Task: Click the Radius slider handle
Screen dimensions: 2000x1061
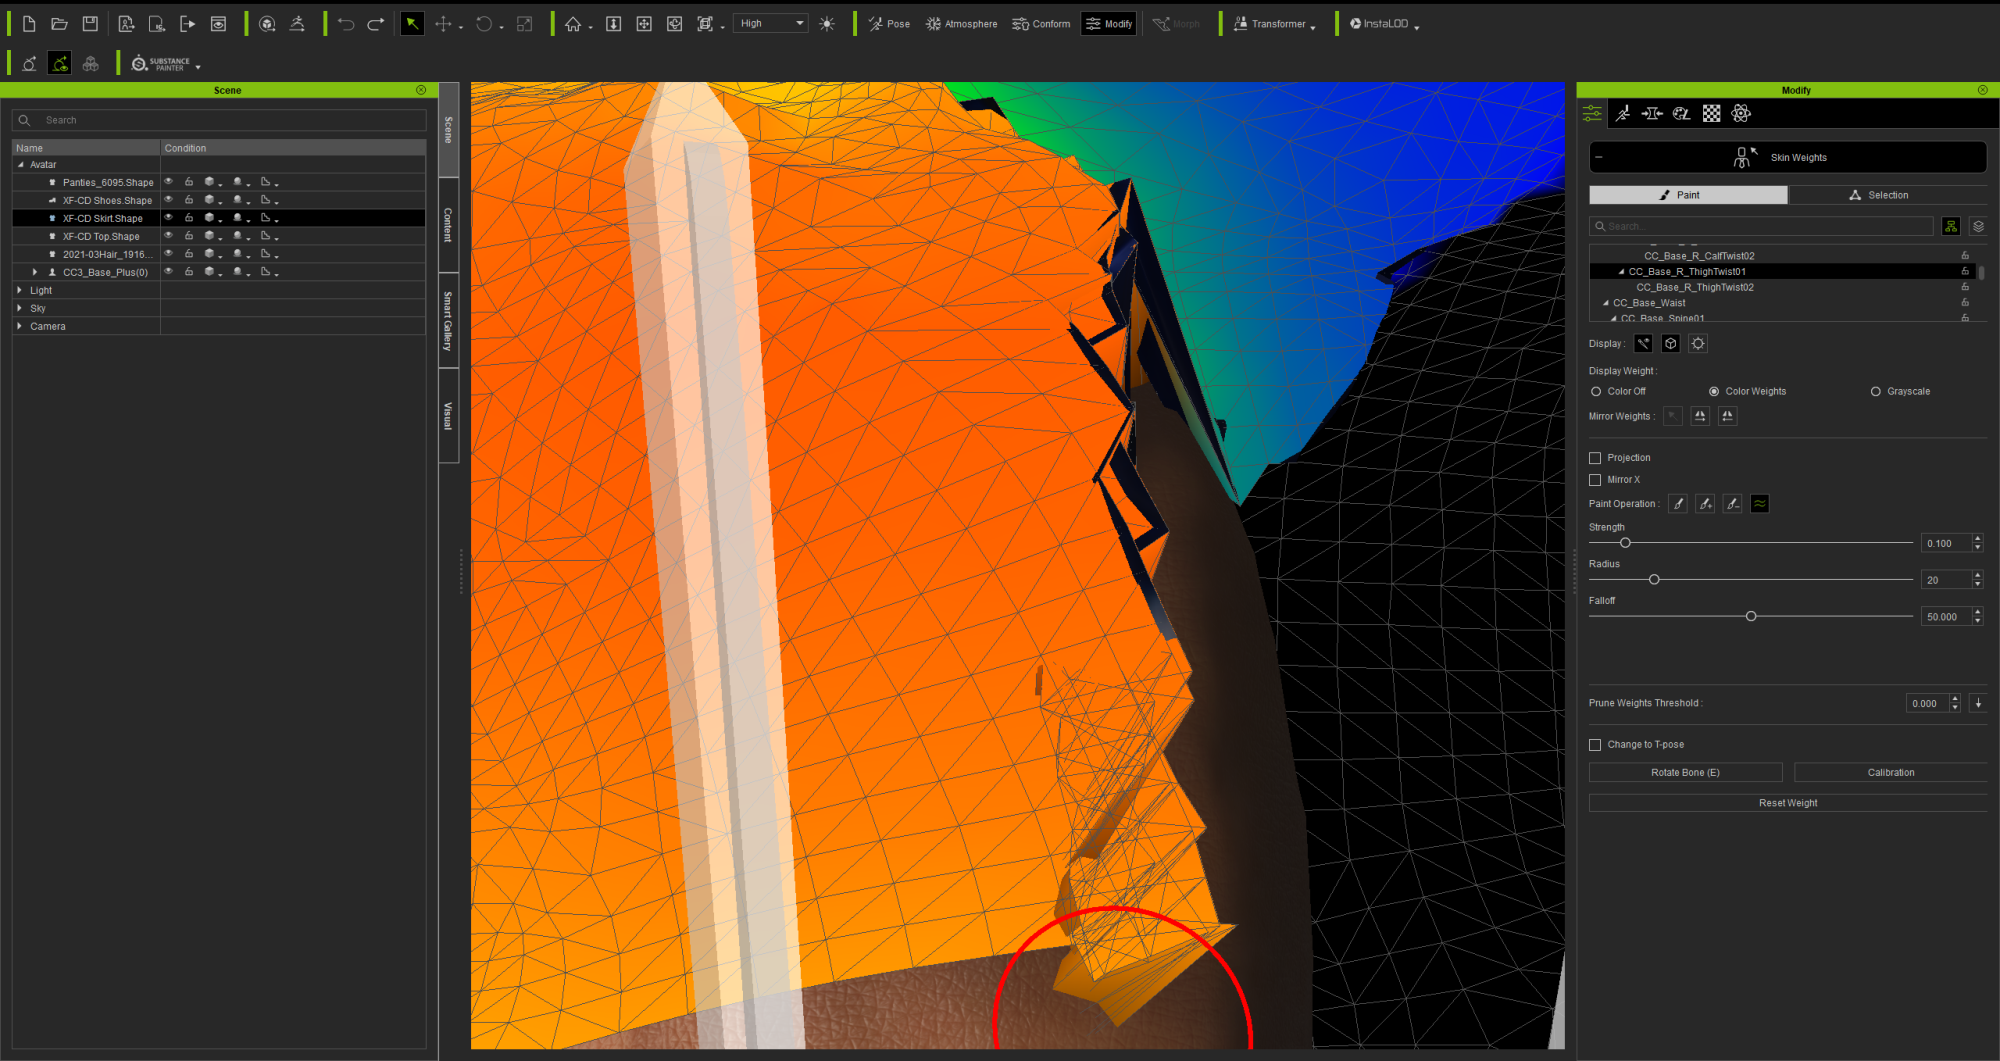Action: (x=1654, y=579)
